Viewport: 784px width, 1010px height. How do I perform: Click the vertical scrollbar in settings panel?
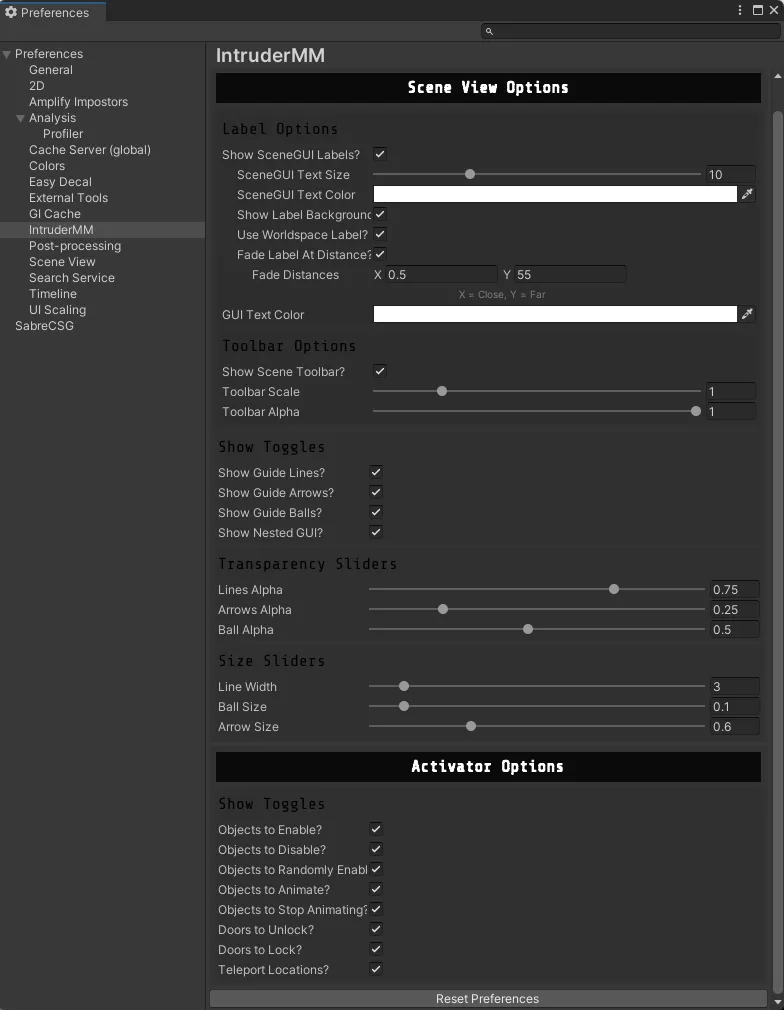coord(777,553)
